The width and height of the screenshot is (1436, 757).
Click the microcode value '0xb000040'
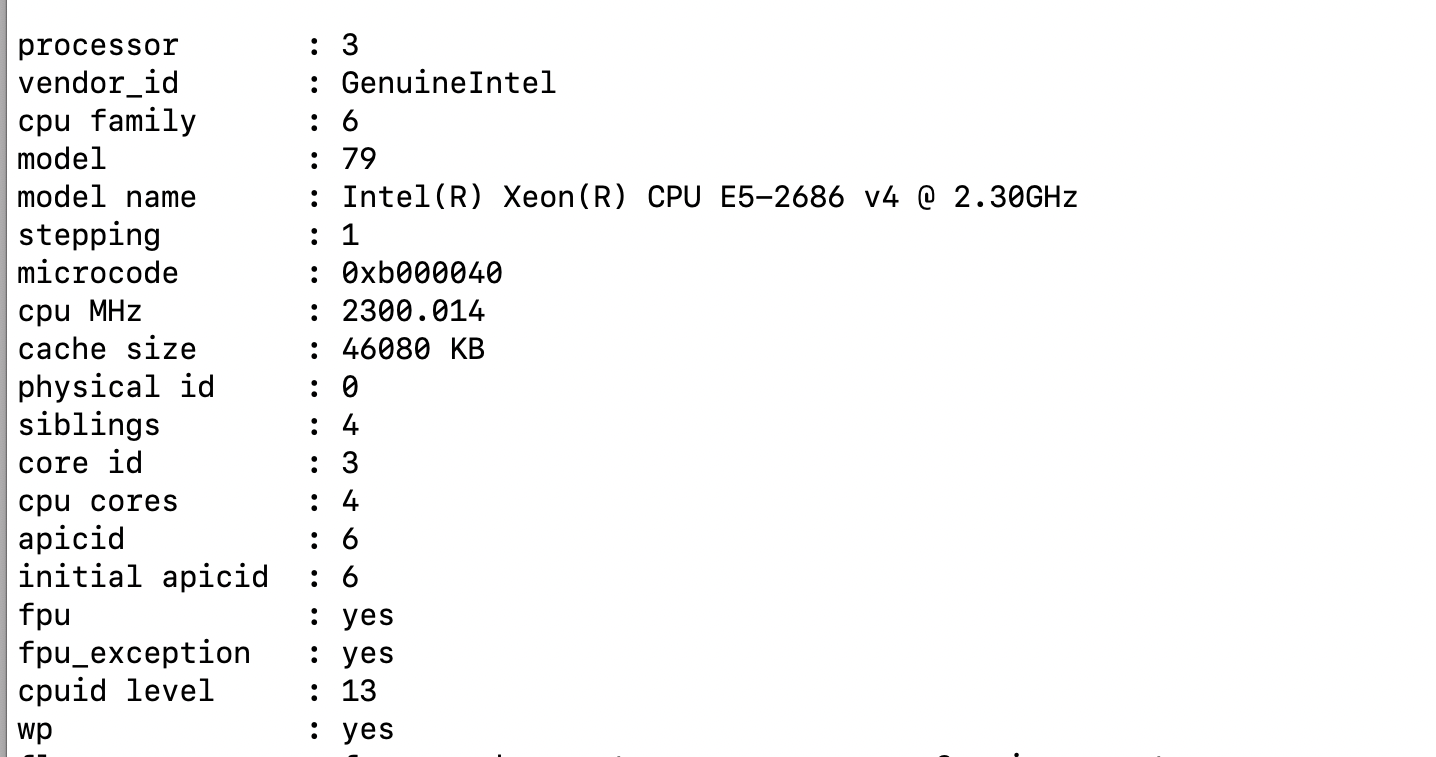pos(422,273)
